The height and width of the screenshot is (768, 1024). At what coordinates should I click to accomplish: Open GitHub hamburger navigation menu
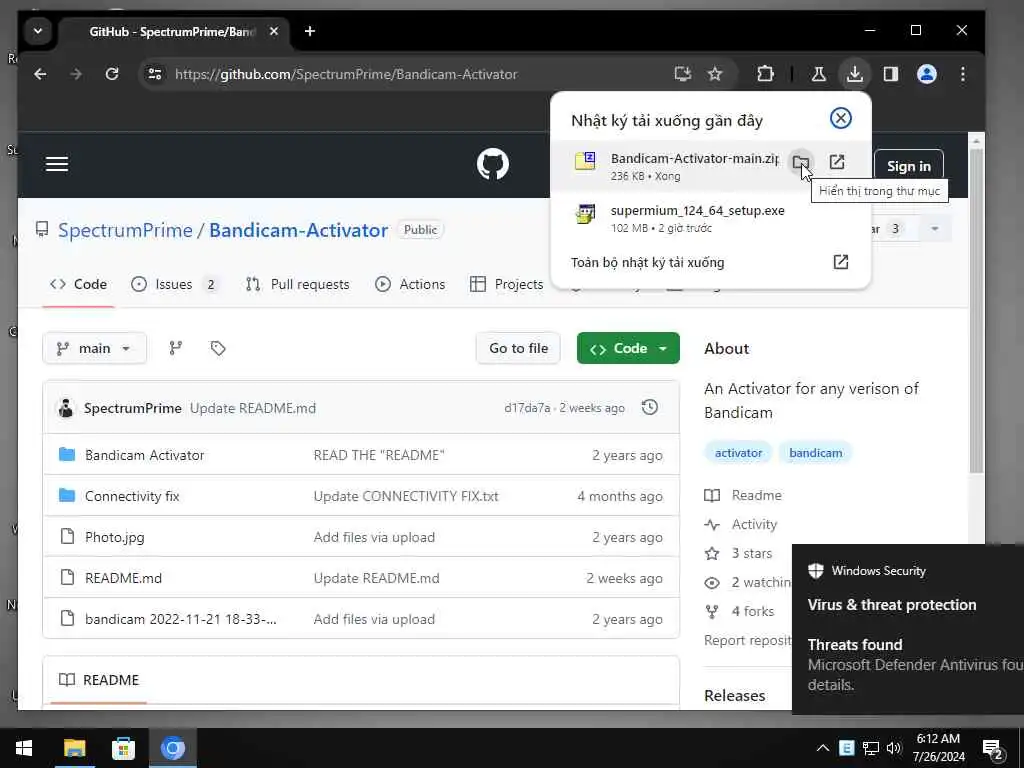pos(57,164)
